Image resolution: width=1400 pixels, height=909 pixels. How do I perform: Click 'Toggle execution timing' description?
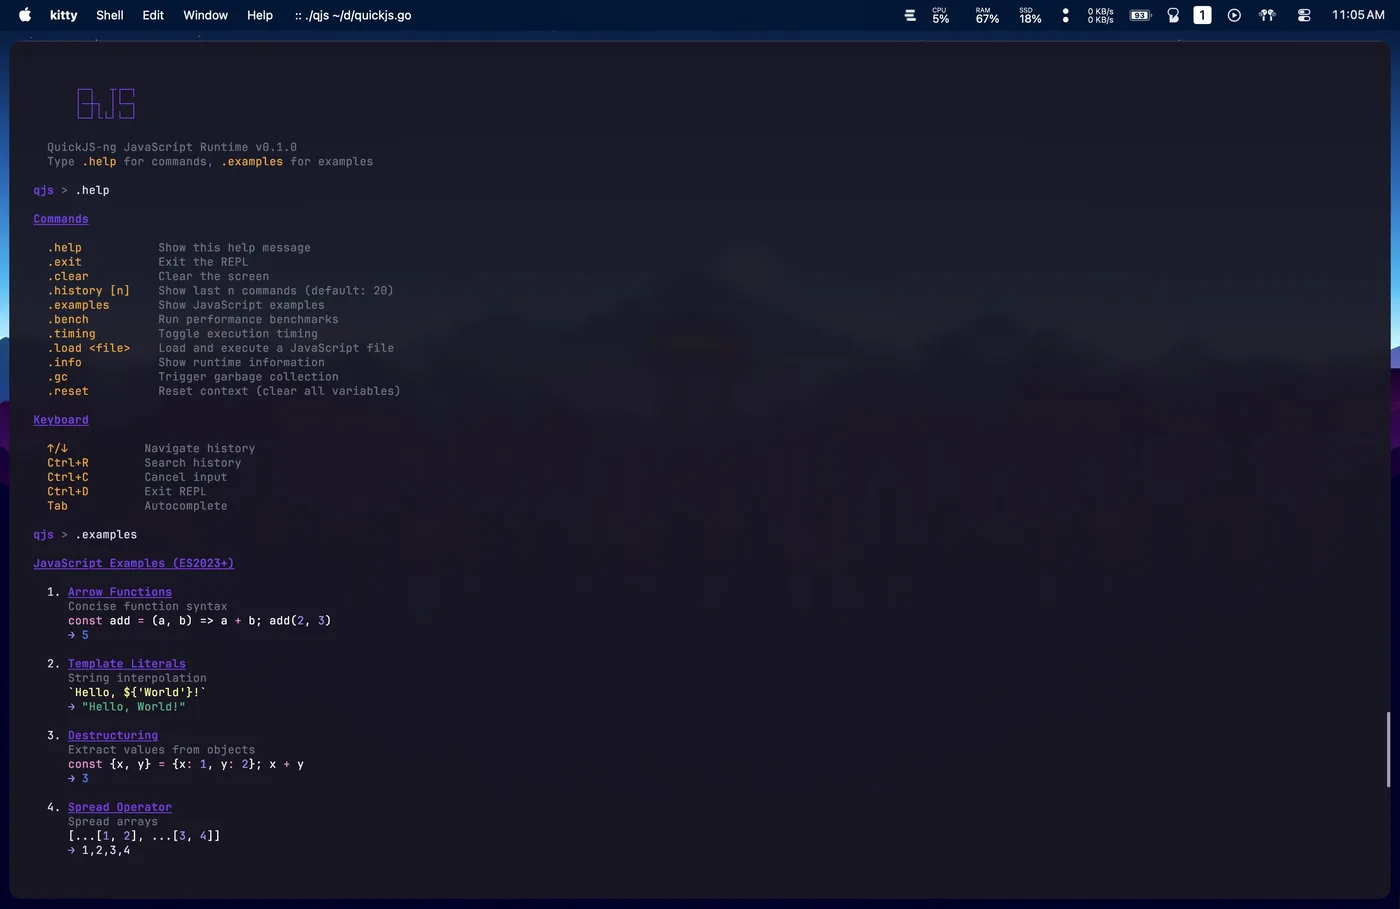238,334
